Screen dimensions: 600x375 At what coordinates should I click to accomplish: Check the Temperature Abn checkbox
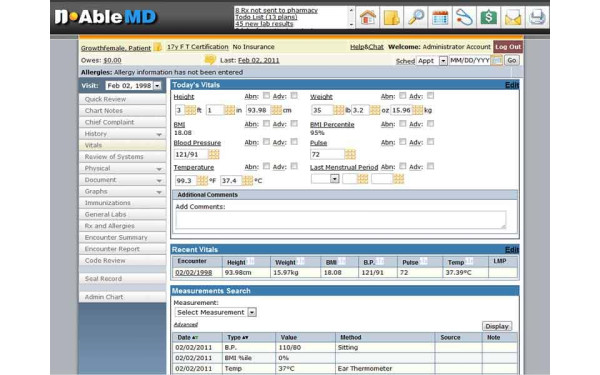(266, 166)
